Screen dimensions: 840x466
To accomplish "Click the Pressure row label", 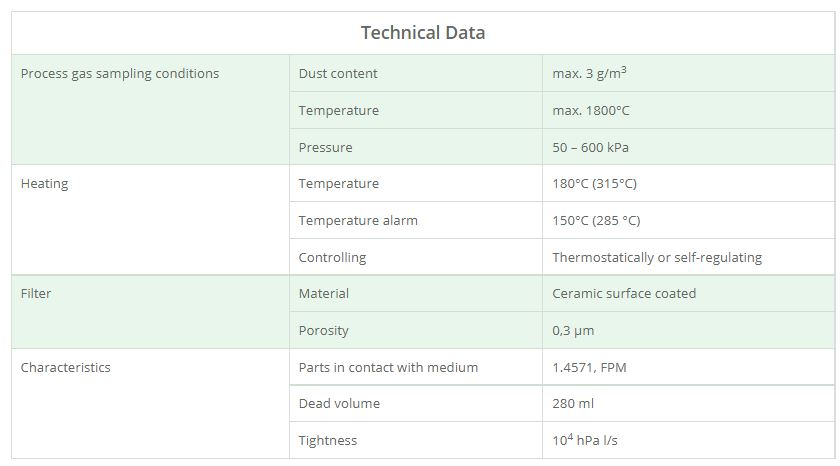I will (325, 148).
